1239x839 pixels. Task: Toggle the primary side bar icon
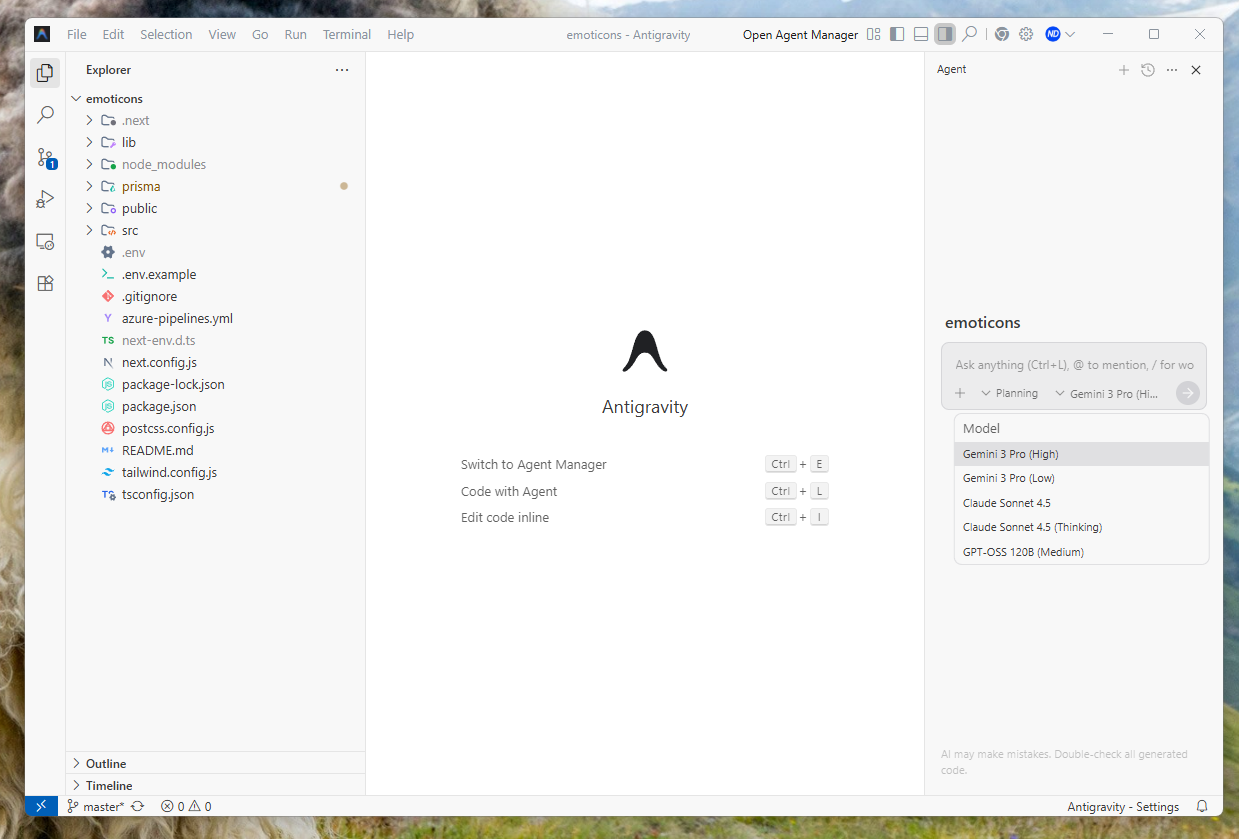click(897, 34)
